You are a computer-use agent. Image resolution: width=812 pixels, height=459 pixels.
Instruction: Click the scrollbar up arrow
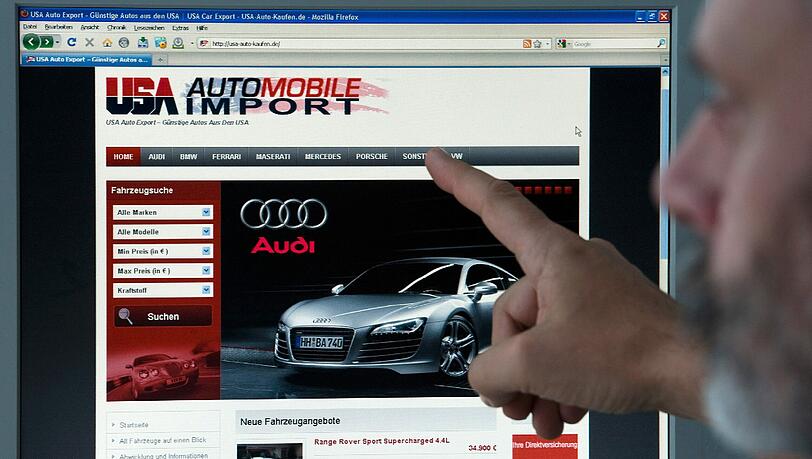pyautogui.click(x=665, y=72)
